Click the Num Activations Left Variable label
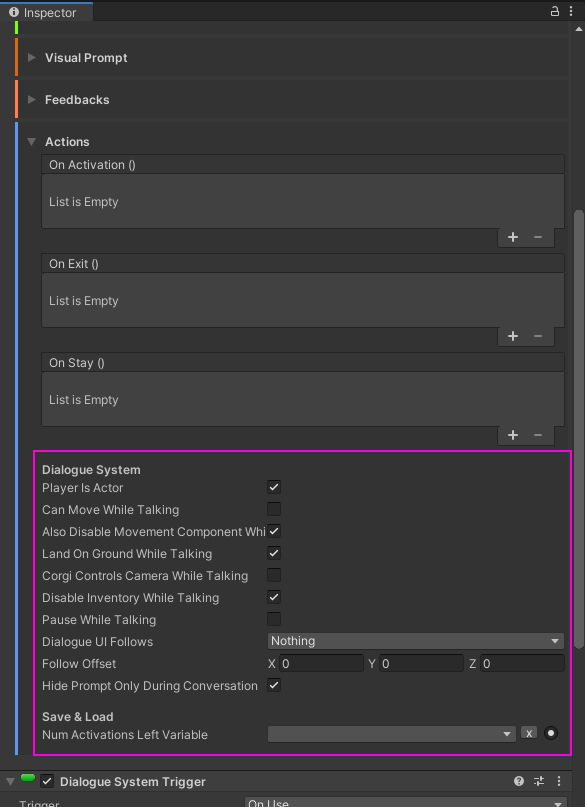The image size is (585, 807). (x=125, y=734)
